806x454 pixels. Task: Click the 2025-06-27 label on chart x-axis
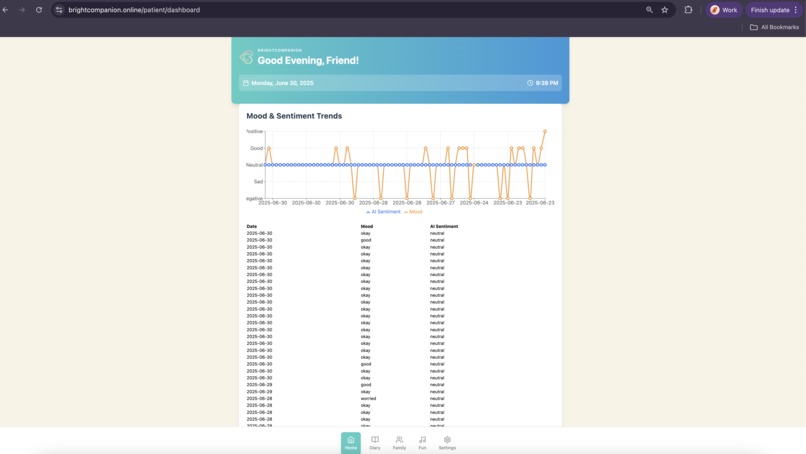pyautogui.click(x=441, y=203)
